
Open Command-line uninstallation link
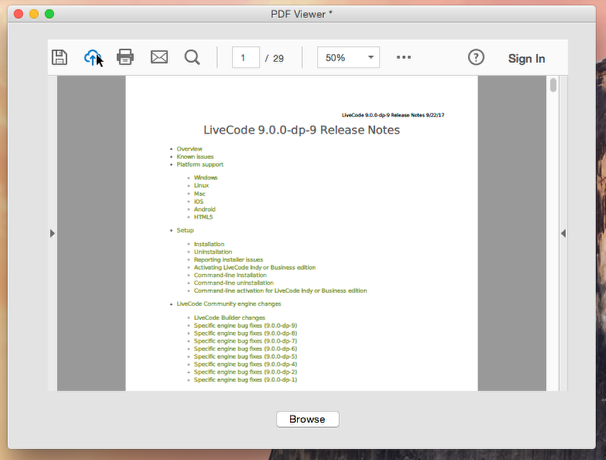pos(234,283)
